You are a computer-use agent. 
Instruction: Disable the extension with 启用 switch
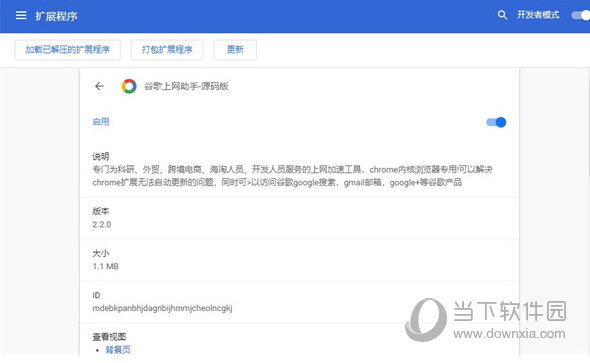pos(496,122)
